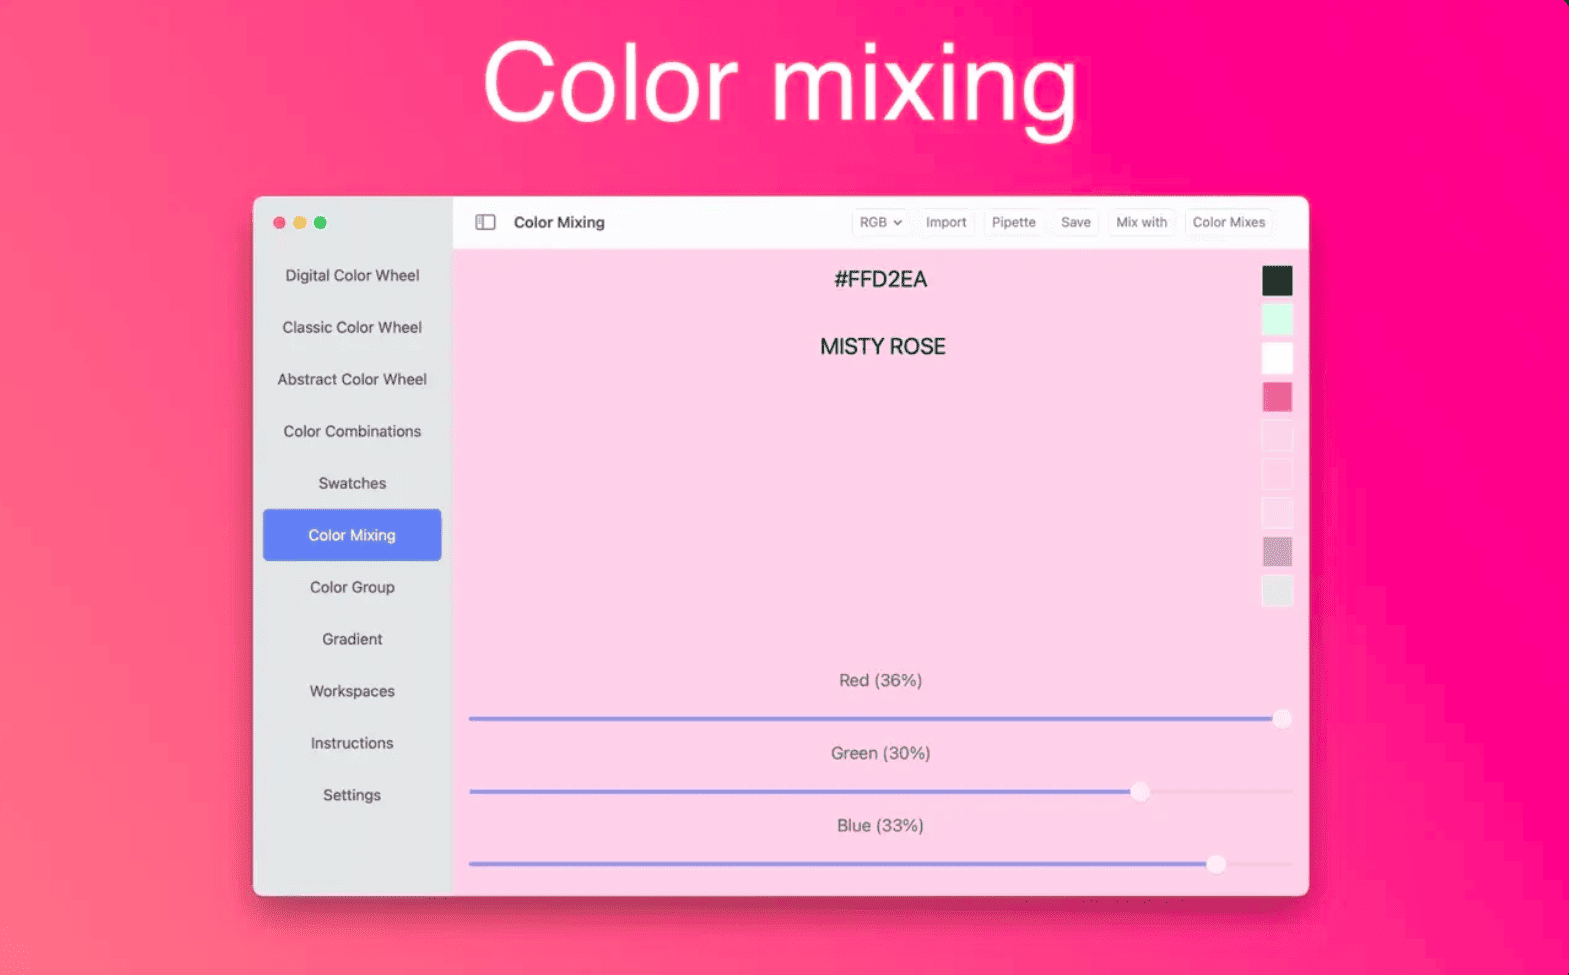
Task: Activate the Pipette color picker
Action: [x=1013, y=222]
